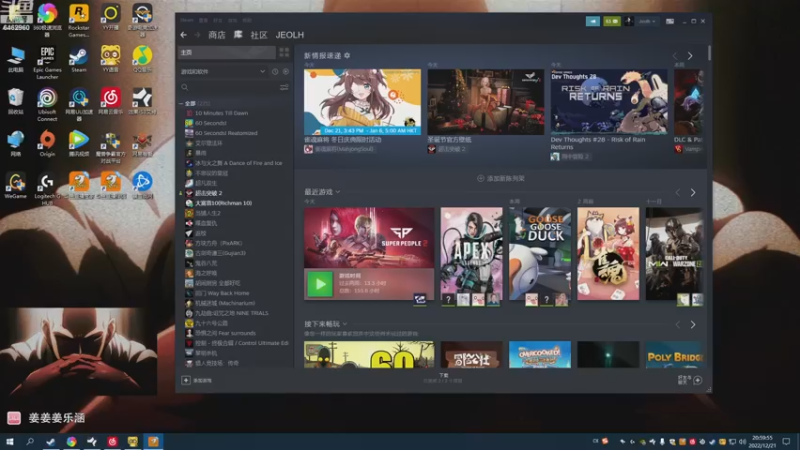Click the user avatar in the title bar
Screen dimensions: 800x450
(629, 21)
